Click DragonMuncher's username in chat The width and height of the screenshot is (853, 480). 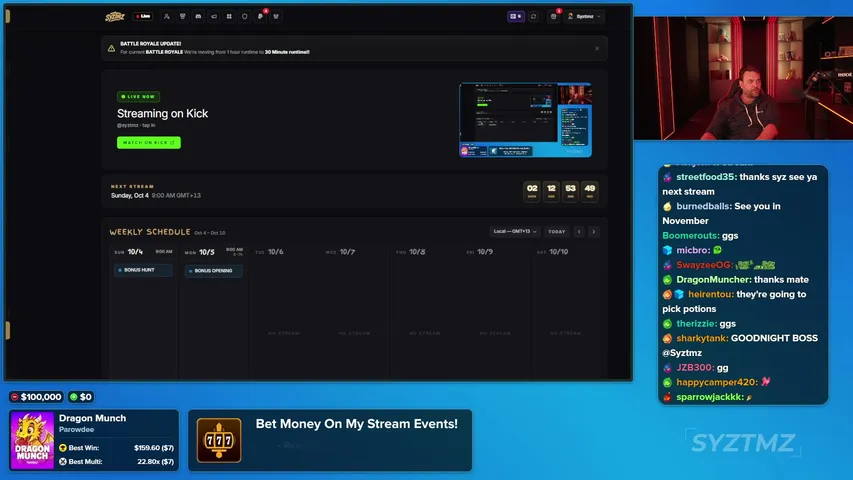[713, 280]
